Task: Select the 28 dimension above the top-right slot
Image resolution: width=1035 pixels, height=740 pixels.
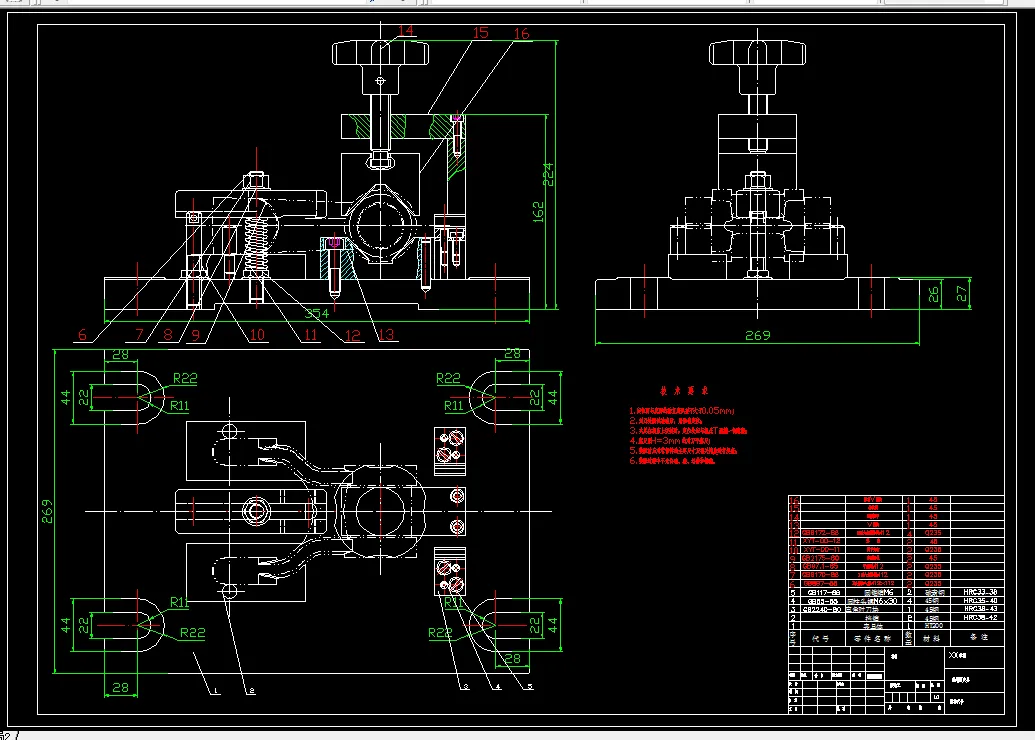Action: [x=512, y=354]
